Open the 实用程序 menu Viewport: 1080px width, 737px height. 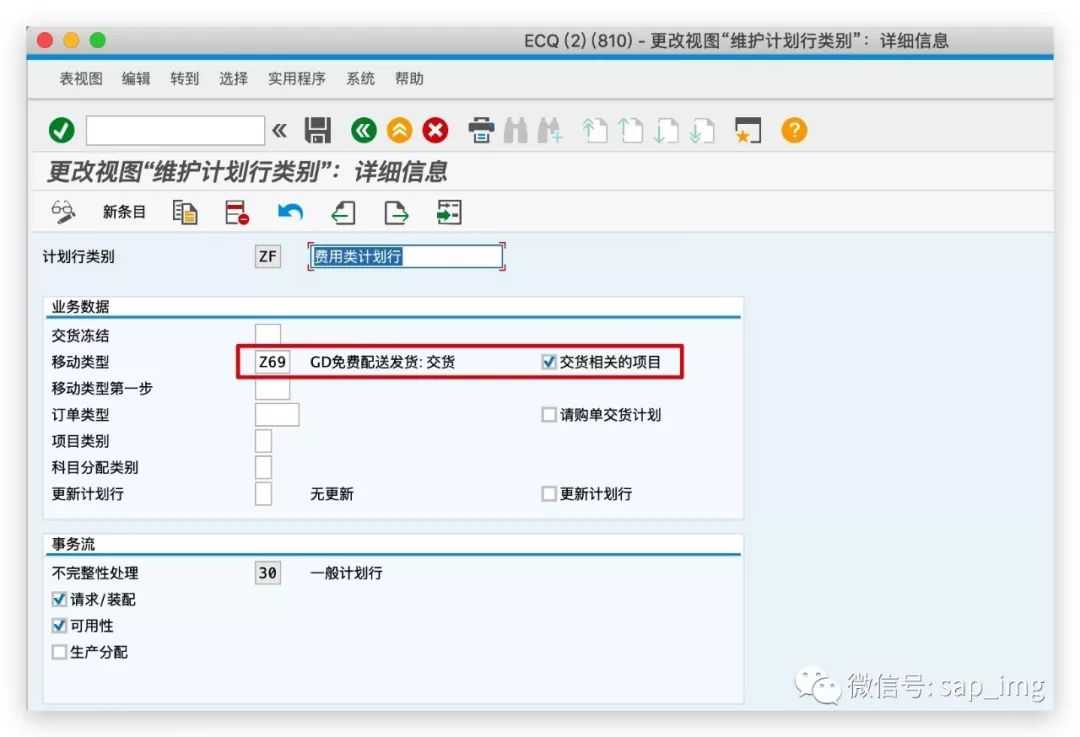pos(297,79)
